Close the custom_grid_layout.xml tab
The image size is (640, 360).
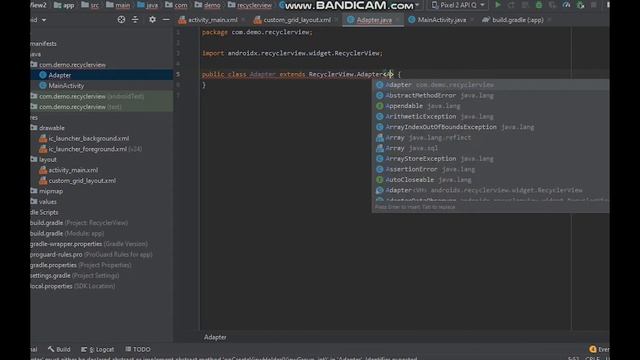tap(336, 20)
